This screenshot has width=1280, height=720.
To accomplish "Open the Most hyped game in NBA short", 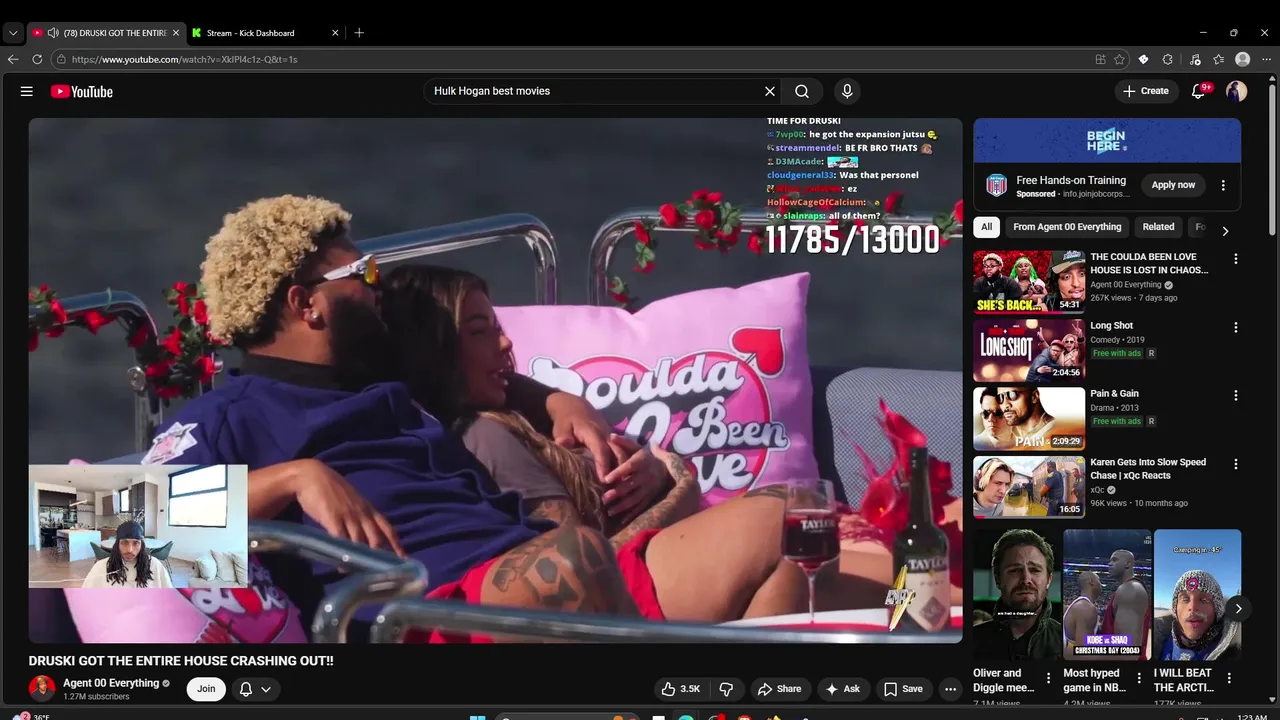I will 1107,595.
